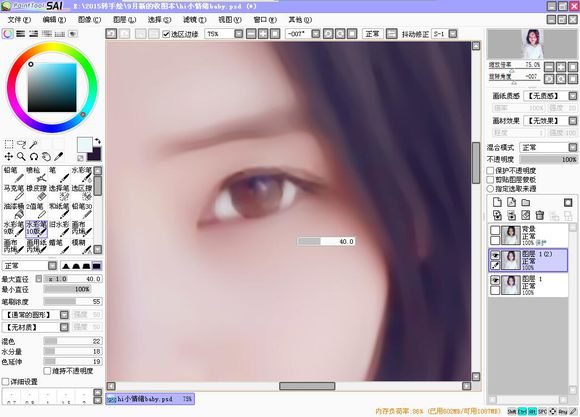The width and height of the screenshot is (580, 417).
Task: Select the magic wand tool
Action: [x=34, y=144]
